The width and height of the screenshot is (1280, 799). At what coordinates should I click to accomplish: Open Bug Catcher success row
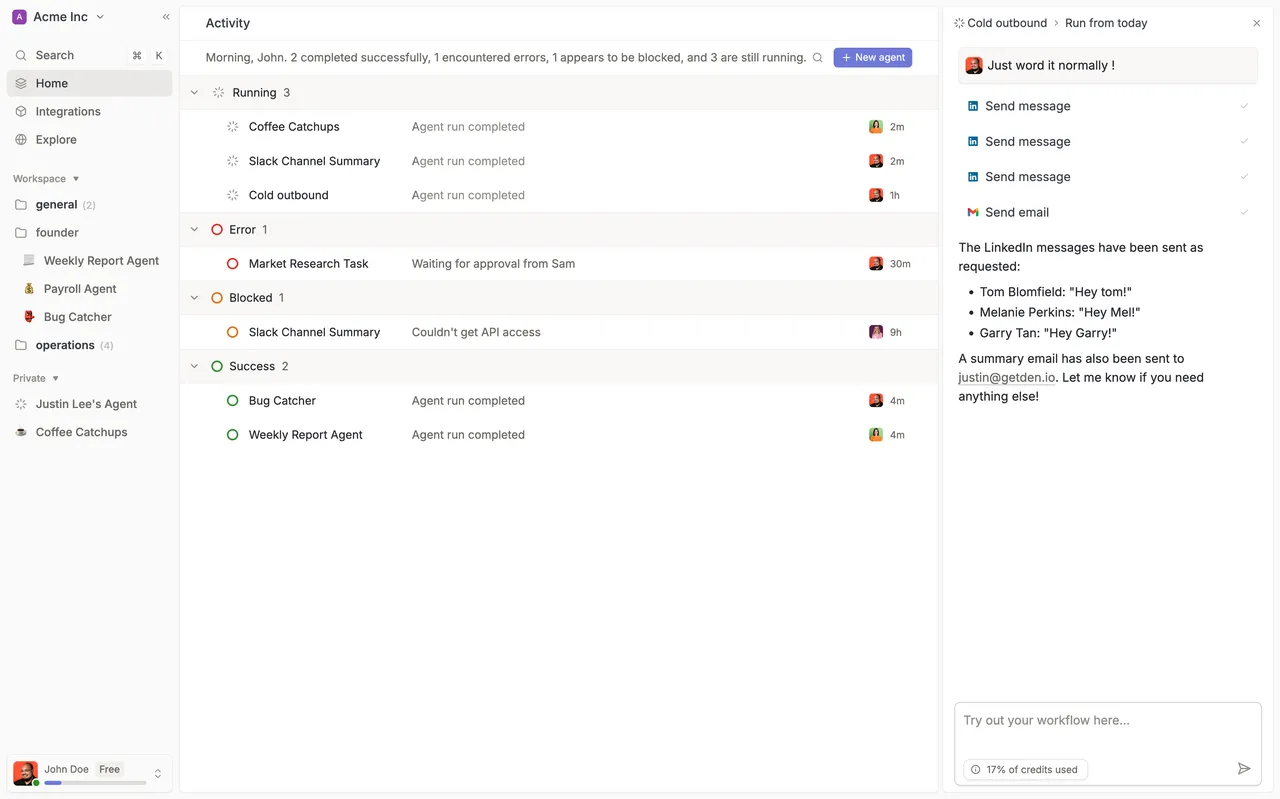[559, 400]
